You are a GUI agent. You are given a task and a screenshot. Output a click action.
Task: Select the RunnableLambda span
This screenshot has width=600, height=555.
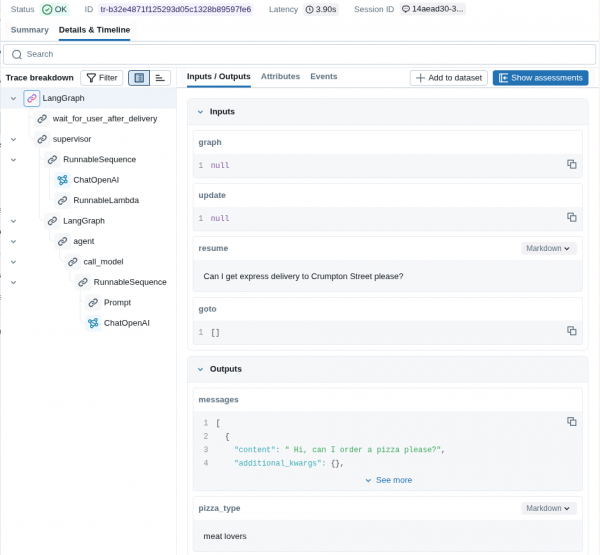106,201
